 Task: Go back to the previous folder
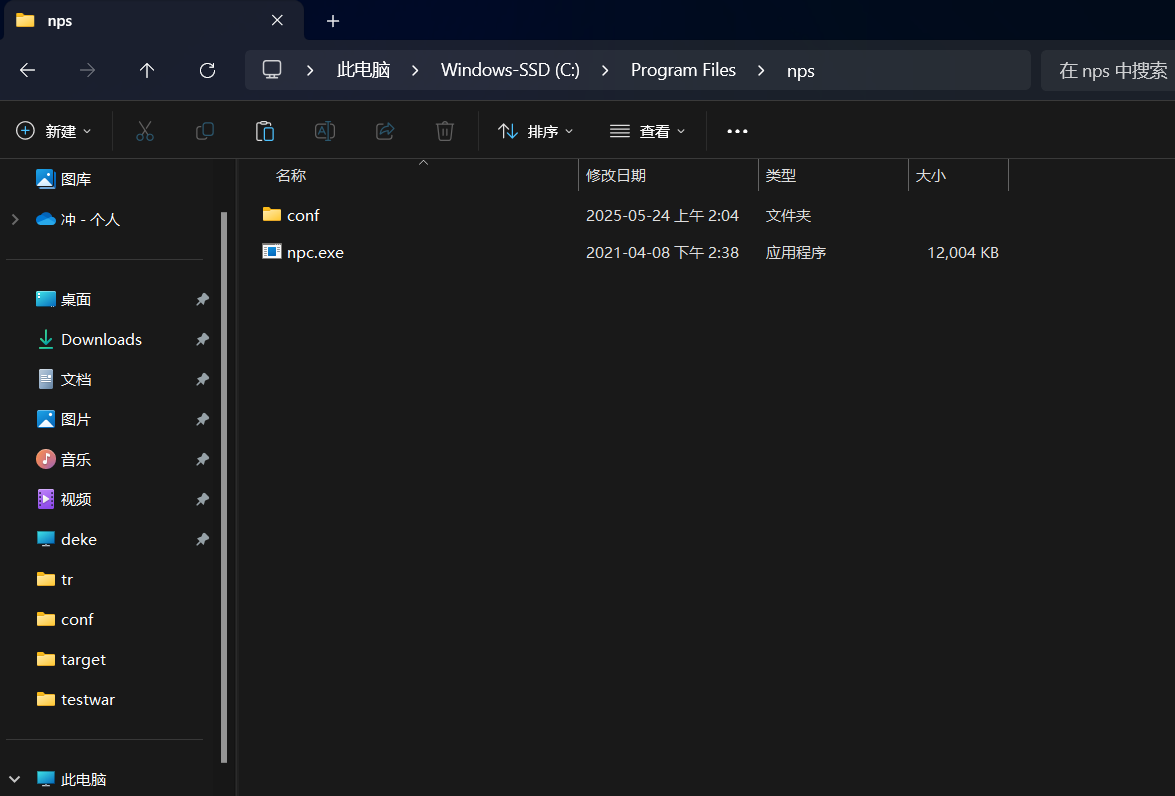pyautogui.click(x=28, y=70)
